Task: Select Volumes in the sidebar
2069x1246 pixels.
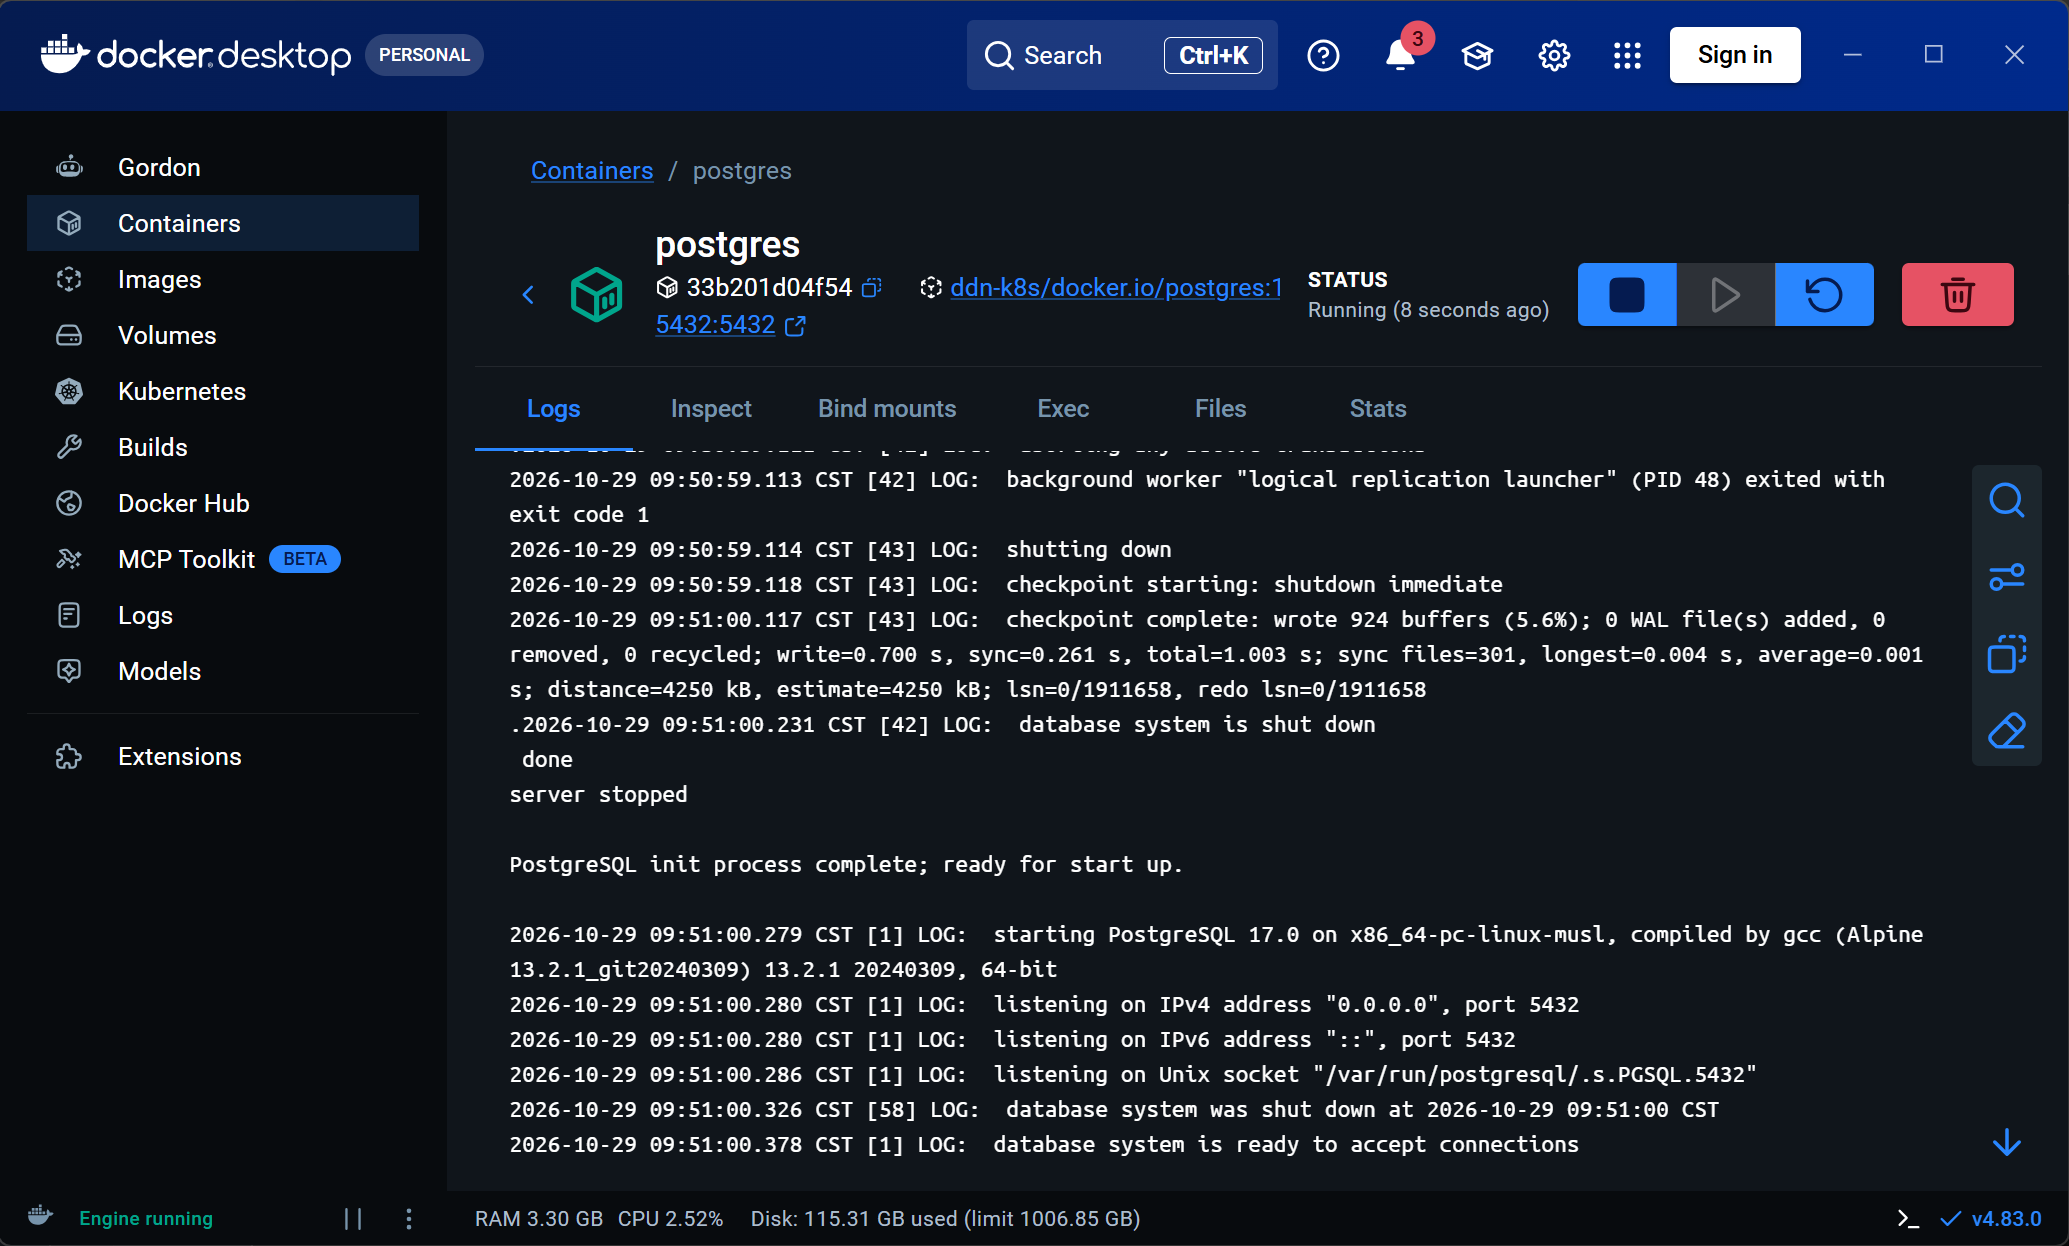Action: click(223, 335)
